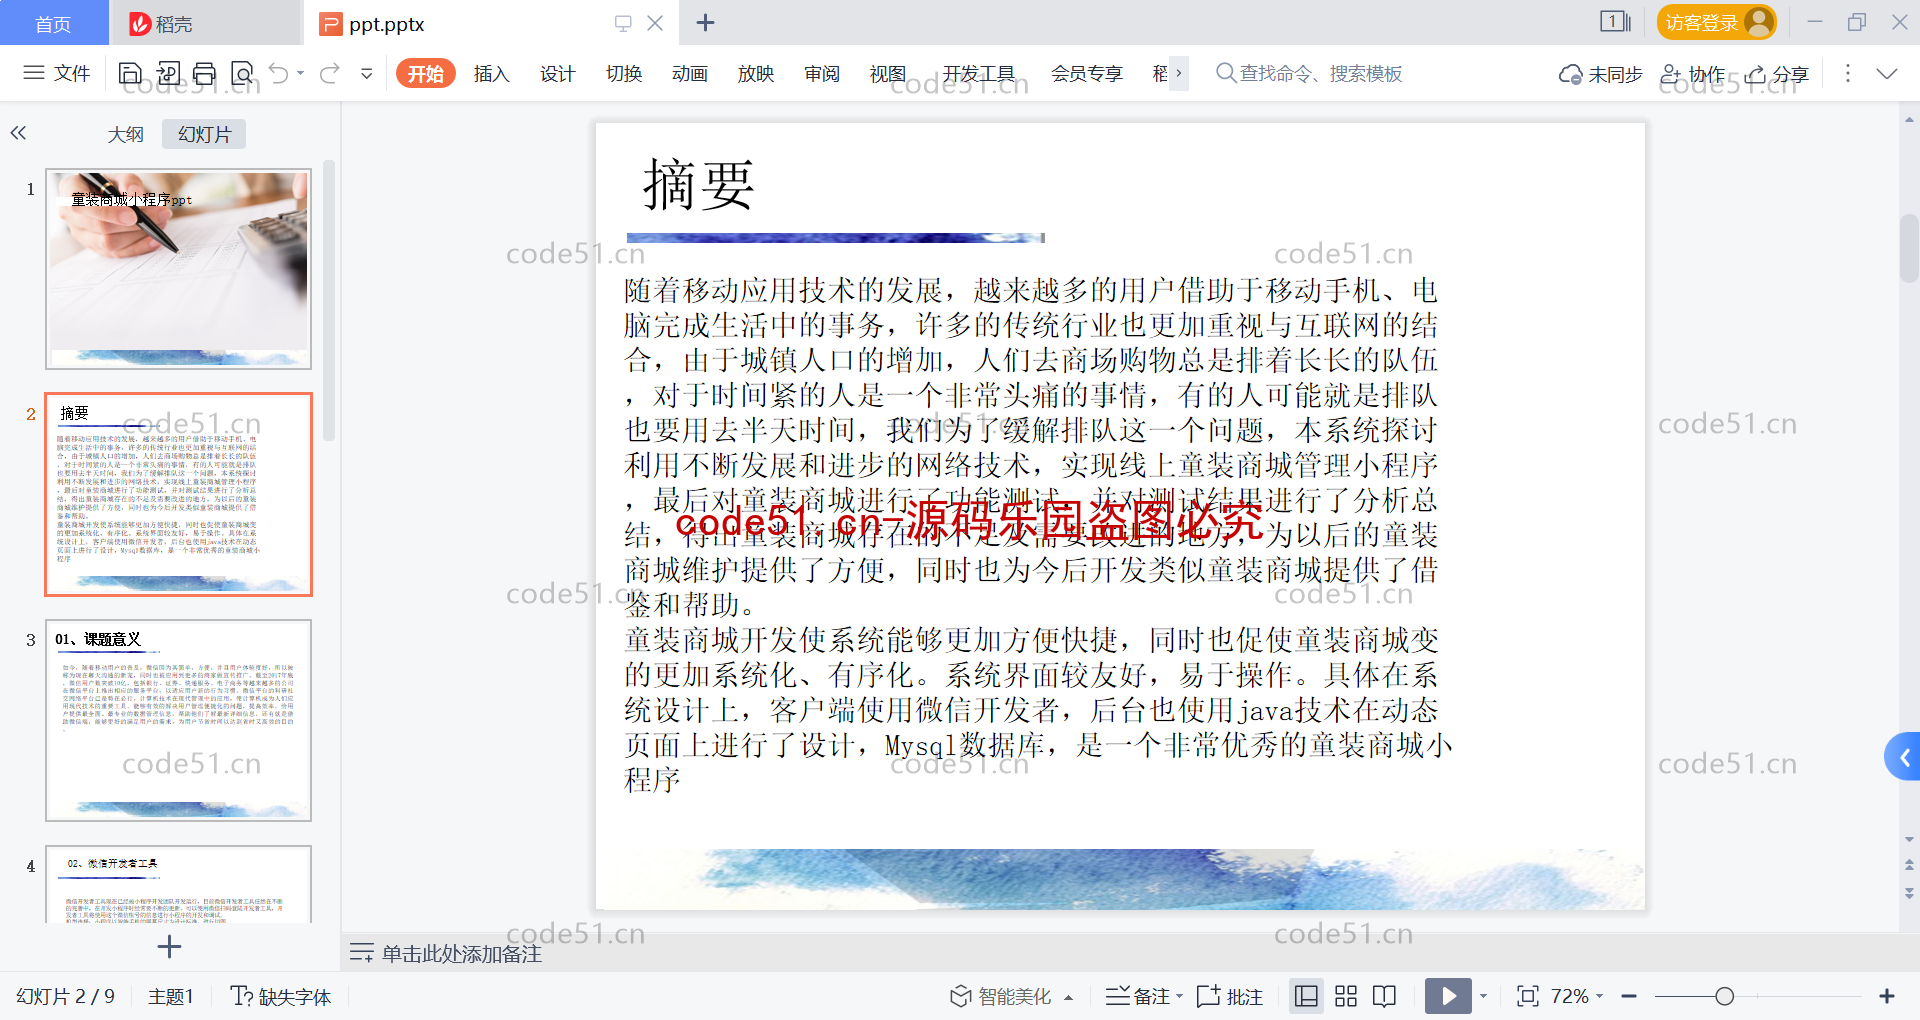Viewport: 1920px width, 1020px height.
Task: Add a new slide with plus button
Action: [169, 947]
